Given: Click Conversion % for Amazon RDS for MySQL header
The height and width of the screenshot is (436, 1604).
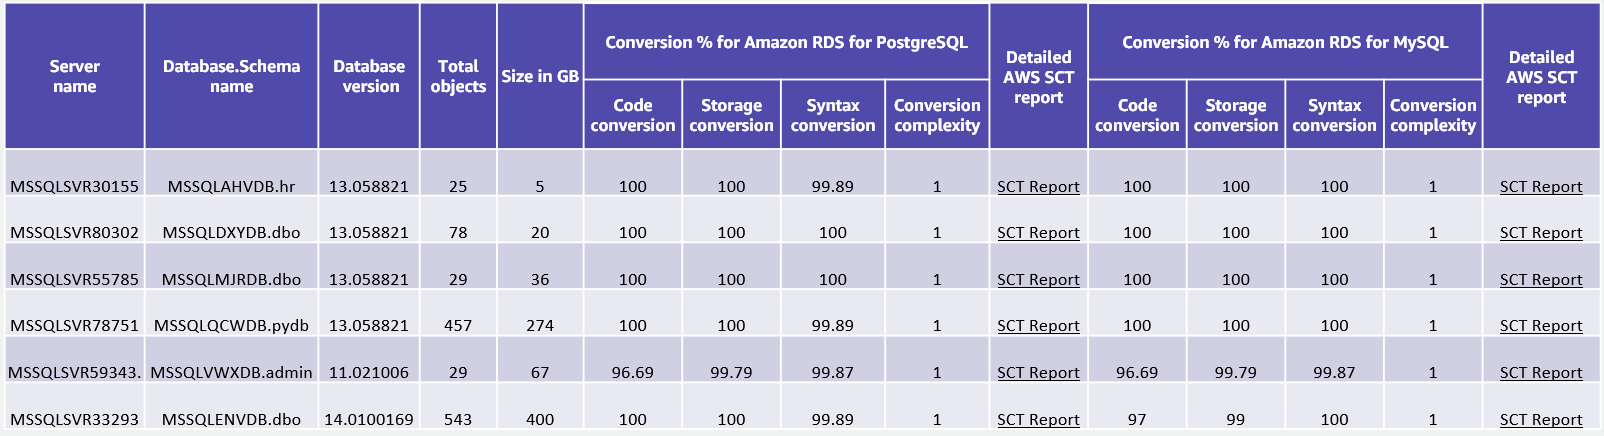Looking at the screenshot, I should pos(1285,42).
